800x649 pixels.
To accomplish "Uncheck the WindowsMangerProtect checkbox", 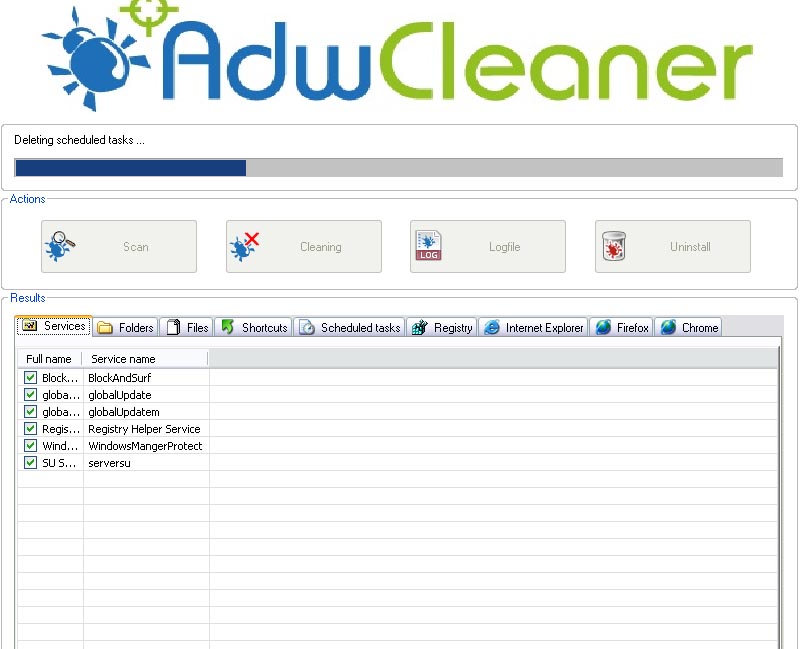I will pyautogui.click(x=30, y=445).
